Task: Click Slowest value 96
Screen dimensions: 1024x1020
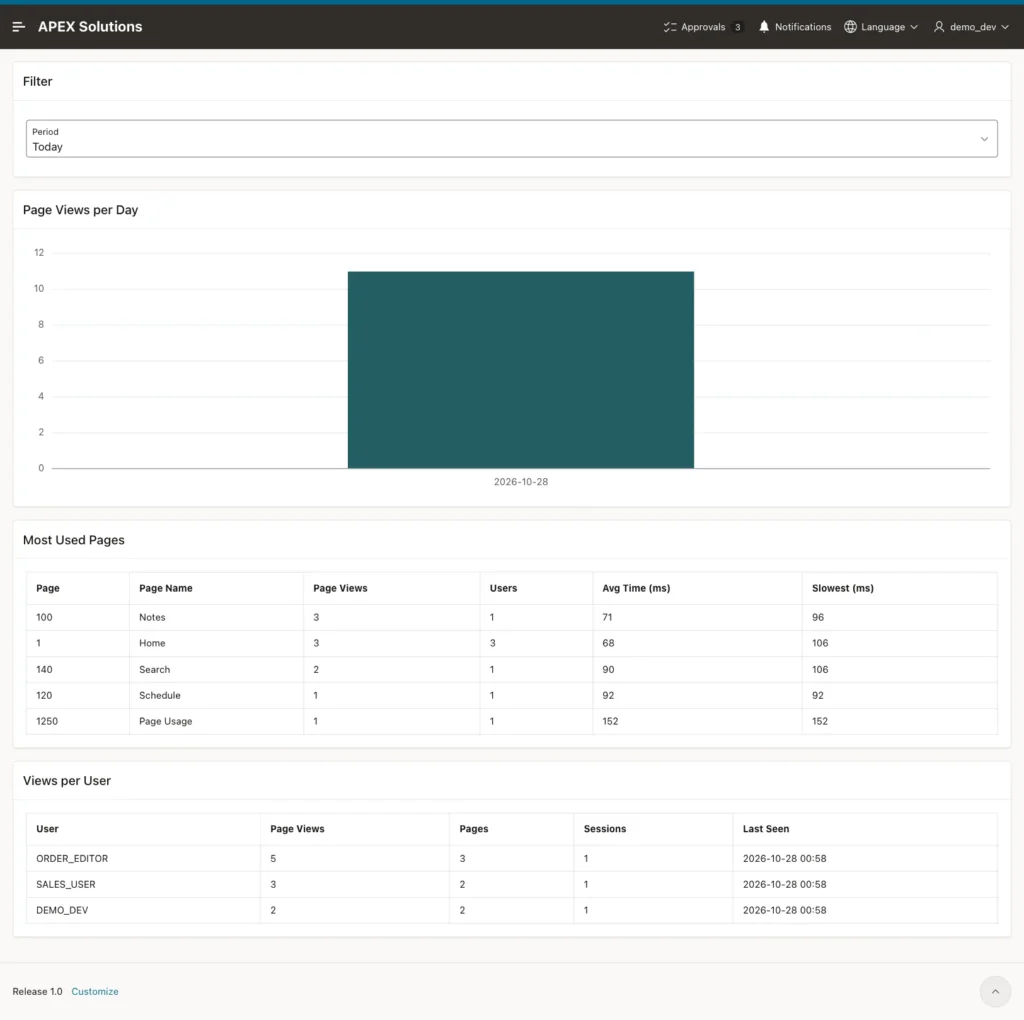Action: pos(818,617)
